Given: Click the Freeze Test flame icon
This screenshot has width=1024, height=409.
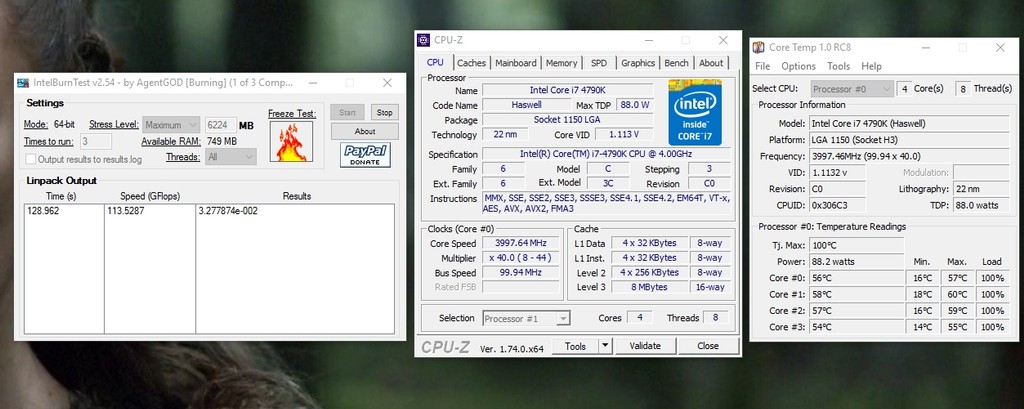Looking at the screenshot, I should [x=291, y=142].
